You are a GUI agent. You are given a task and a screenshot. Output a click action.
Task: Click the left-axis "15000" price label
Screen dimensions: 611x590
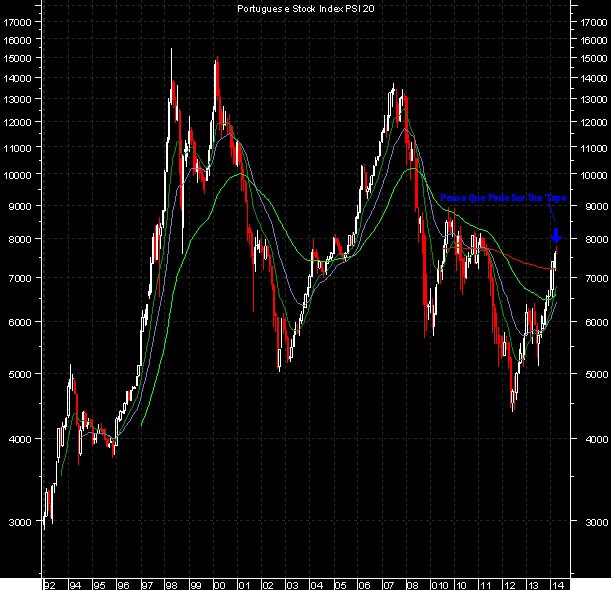tap(17, 58)
